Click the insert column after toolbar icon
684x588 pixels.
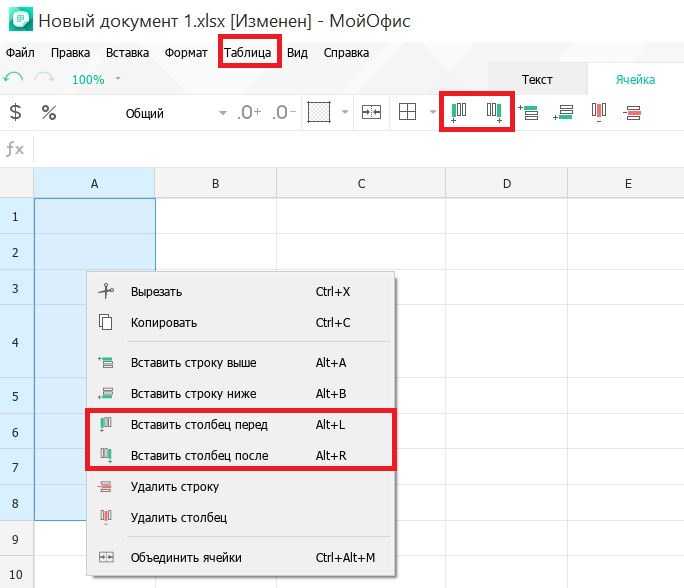[x=494, y=112]
